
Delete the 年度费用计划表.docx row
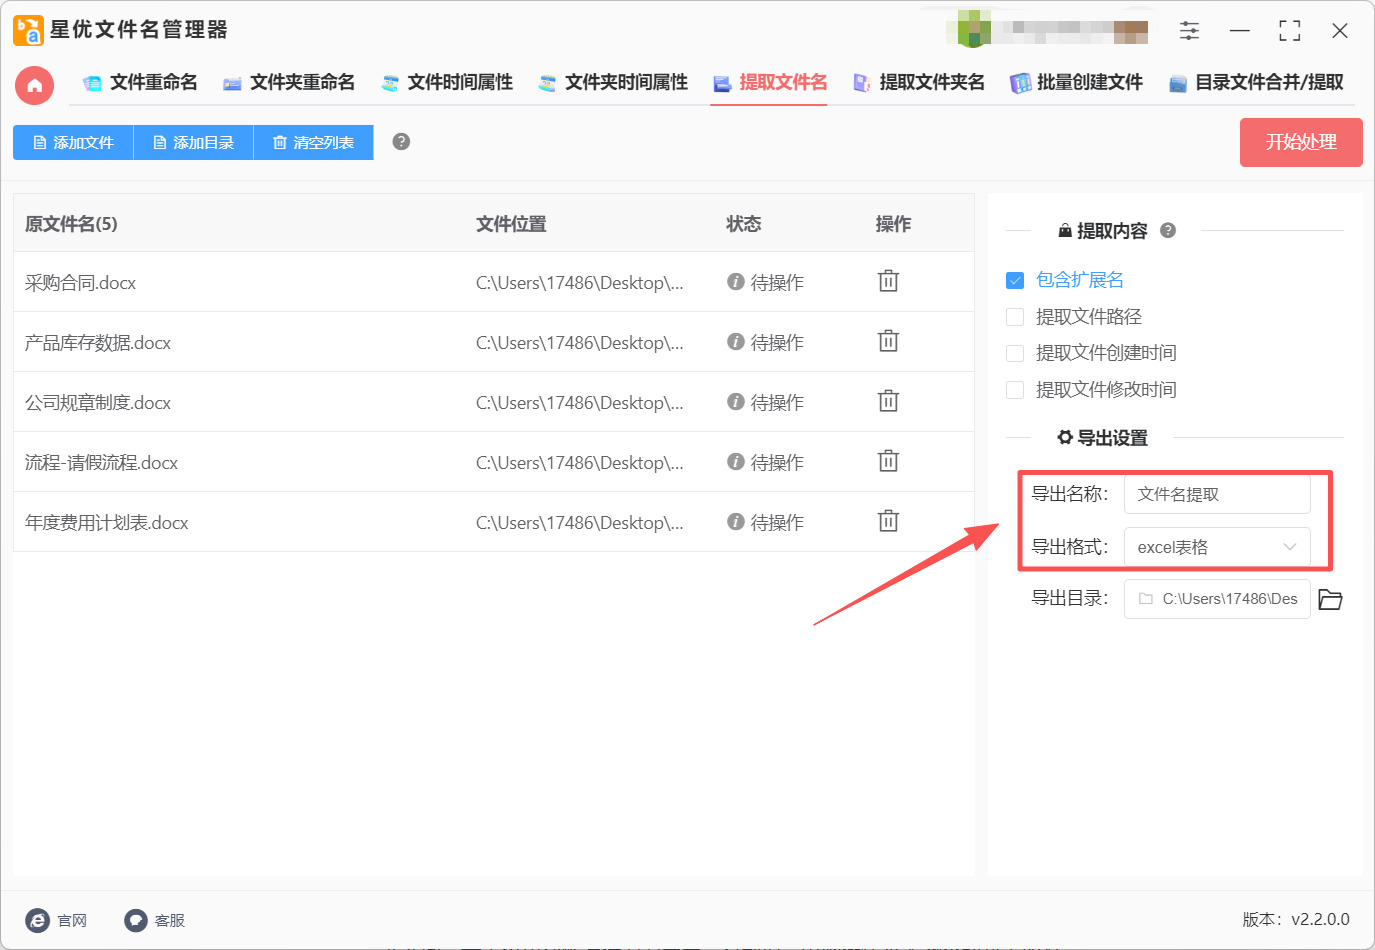888,521
